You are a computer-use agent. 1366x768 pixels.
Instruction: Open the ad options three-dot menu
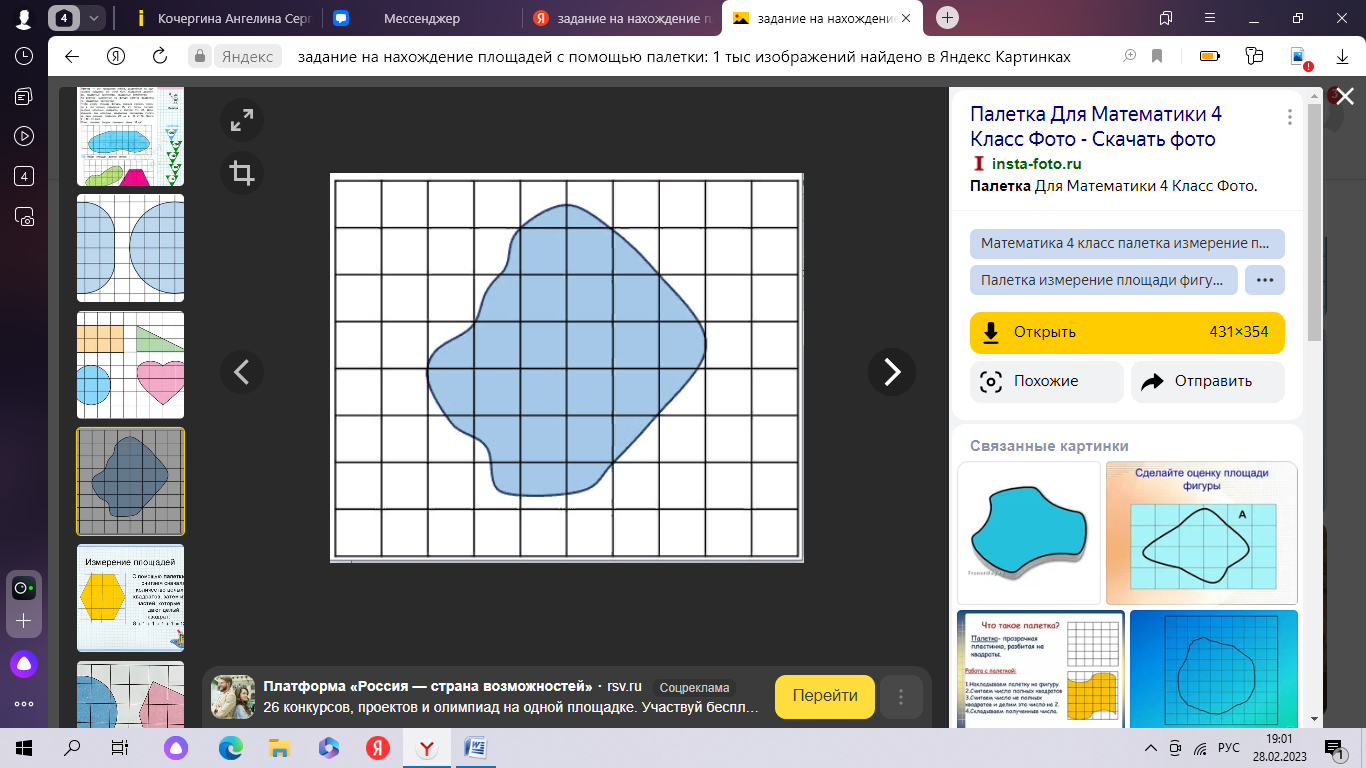point(901,697)
